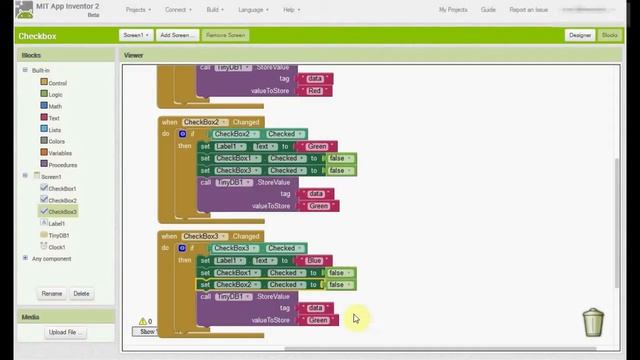Screen dimensions: 640x360
Task: Click the Upload File button
Action: pyautogui.click(x=65, y=332)
